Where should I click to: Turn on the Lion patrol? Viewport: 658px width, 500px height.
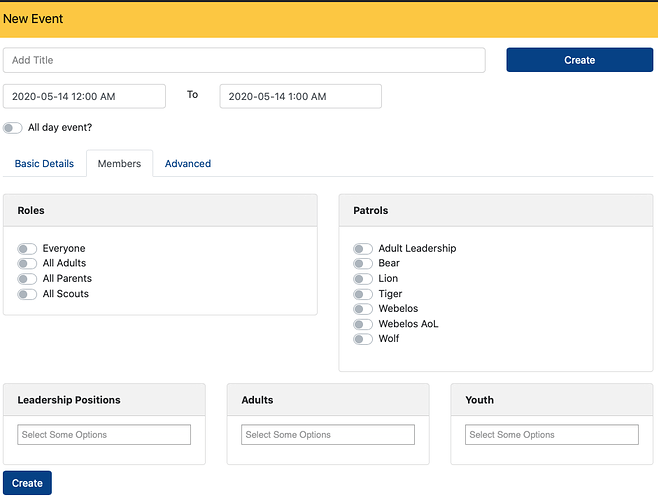tap(363, 279)
